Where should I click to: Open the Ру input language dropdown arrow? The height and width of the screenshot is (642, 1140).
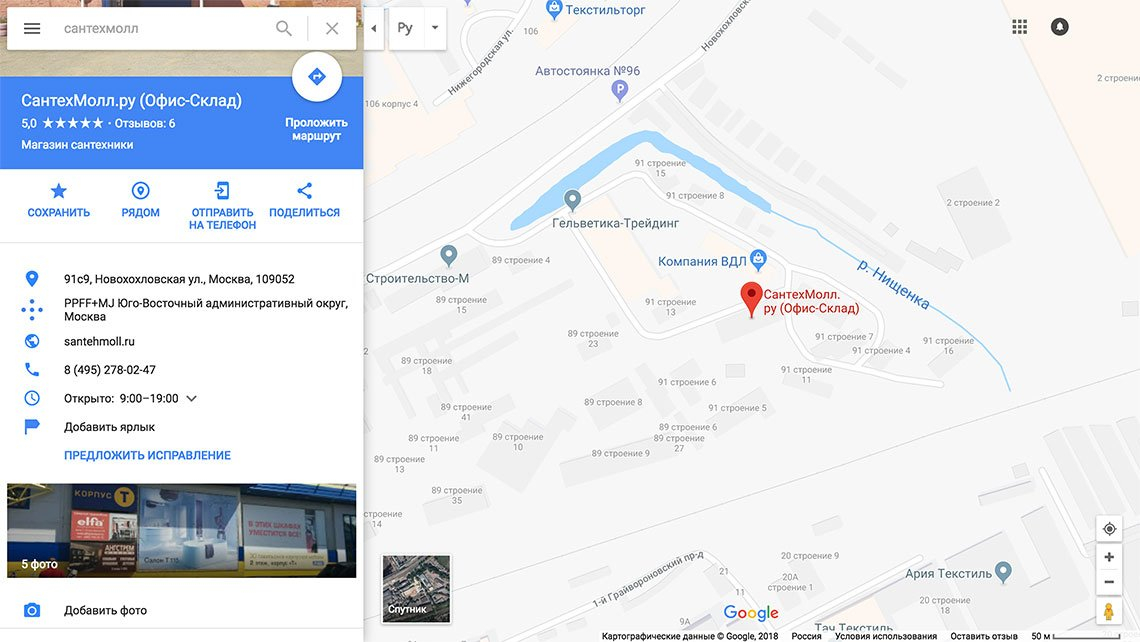tap(435, 28)
